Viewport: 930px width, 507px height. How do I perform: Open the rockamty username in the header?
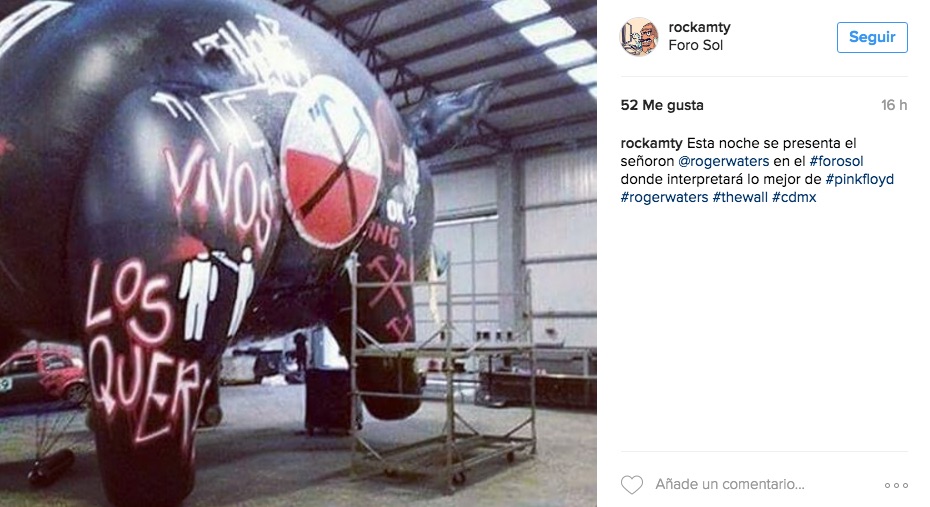pos(699,27)
